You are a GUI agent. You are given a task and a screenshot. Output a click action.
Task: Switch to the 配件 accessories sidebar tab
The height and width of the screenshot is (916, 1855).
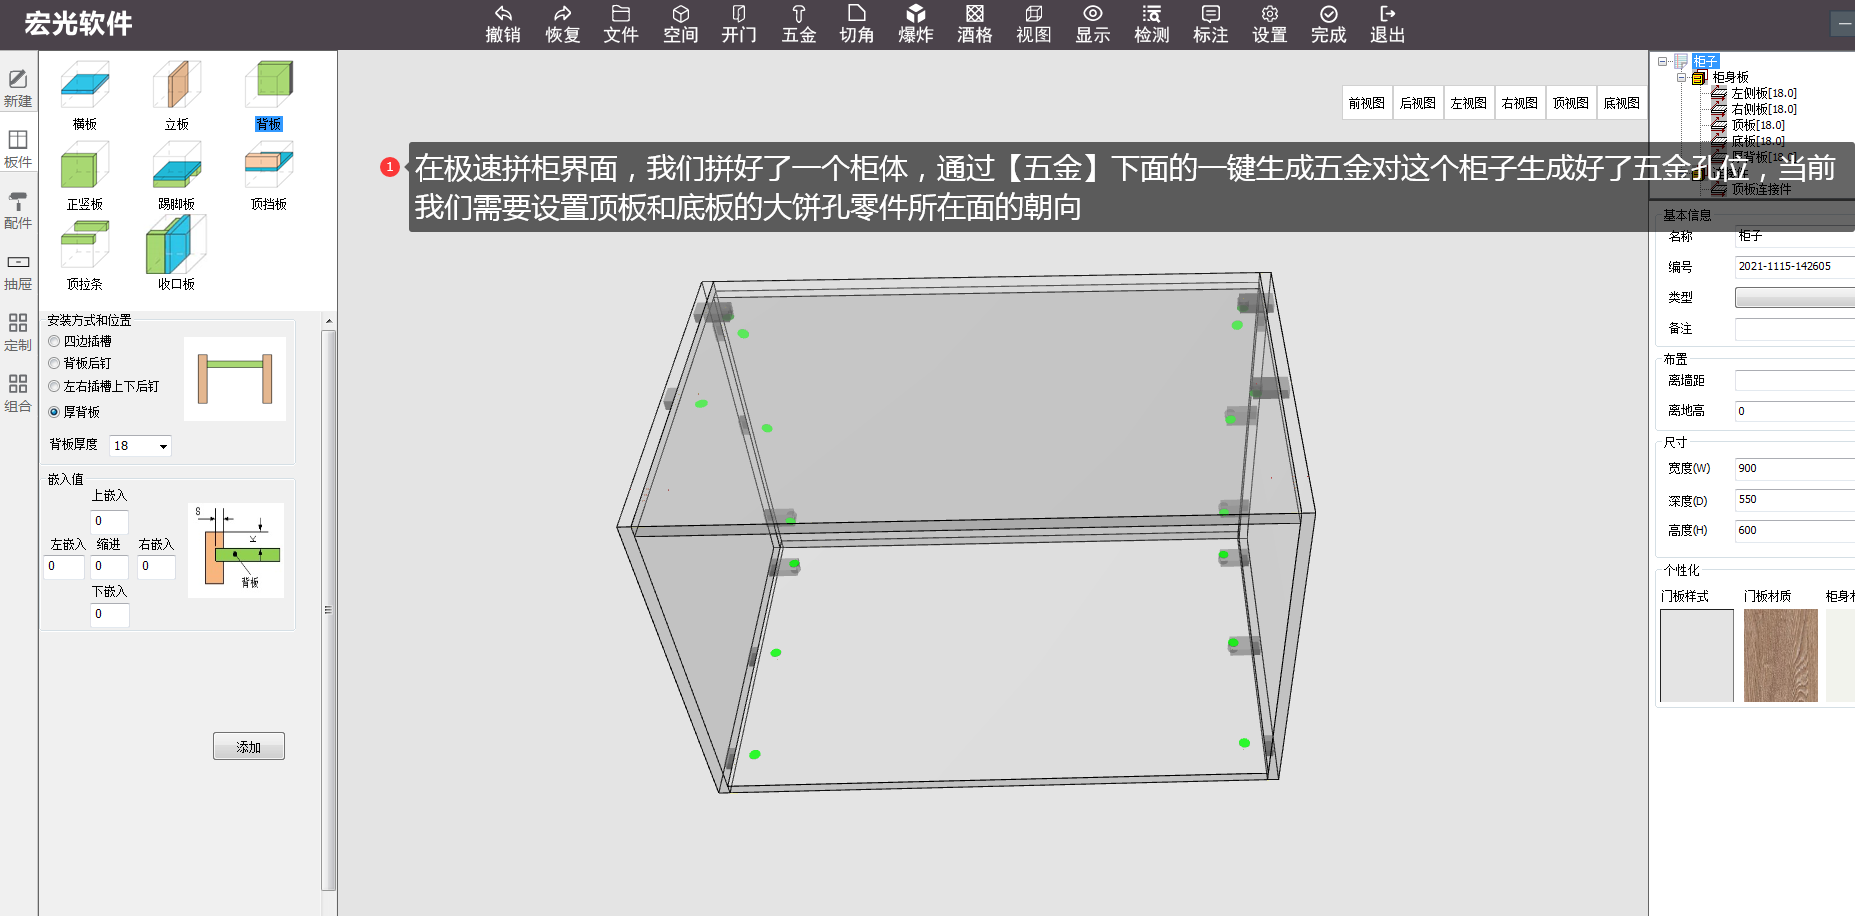point(18,210)
